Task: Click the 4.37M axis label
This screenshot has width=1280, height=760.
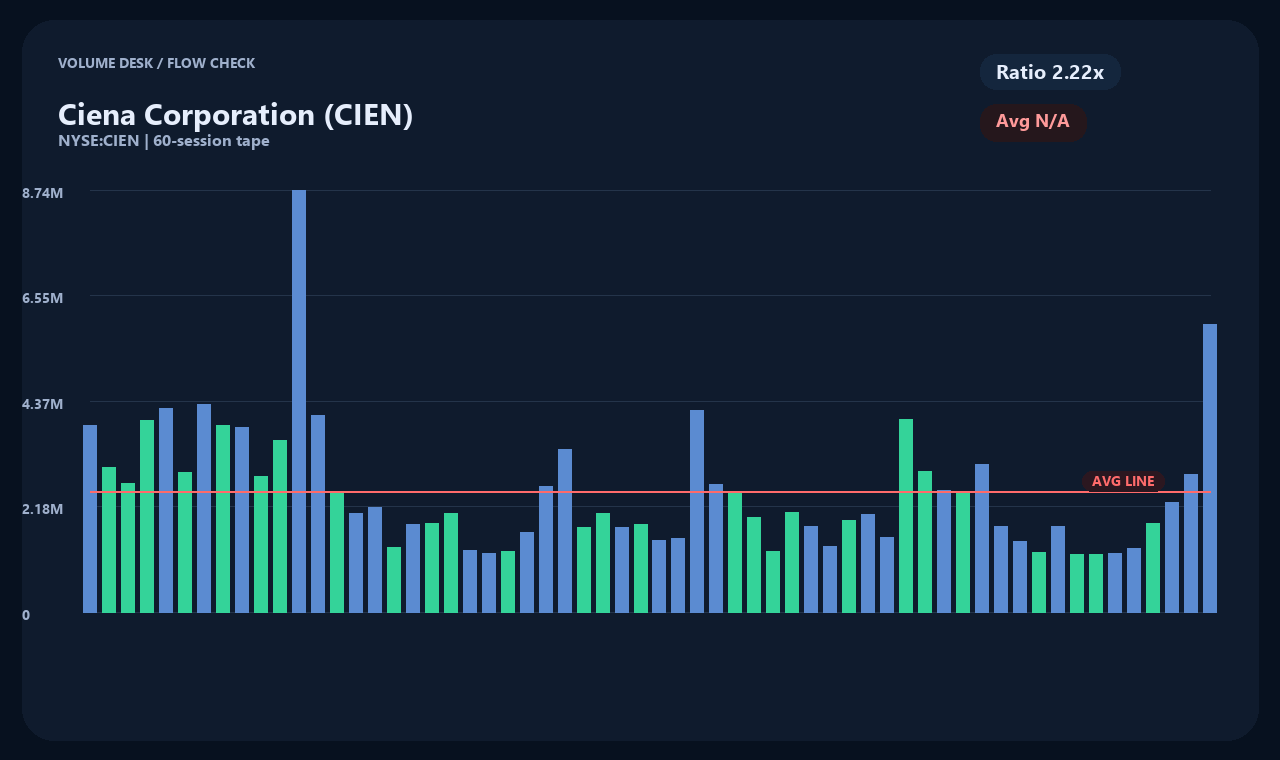Action: (43, 404)
